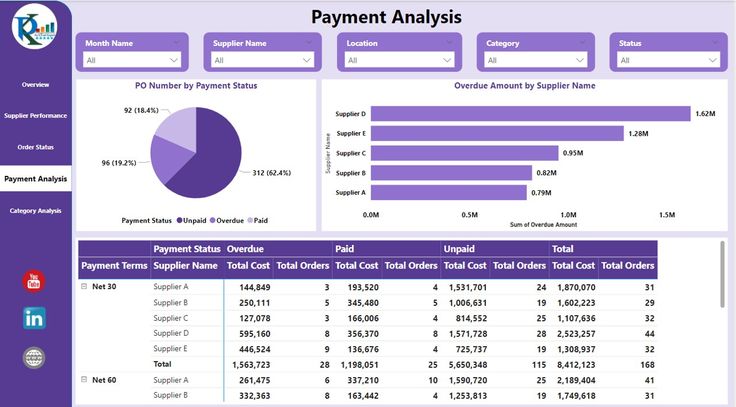
Task: Collapse the Net 60 payment terms group
Action: (x=84, y=379)
